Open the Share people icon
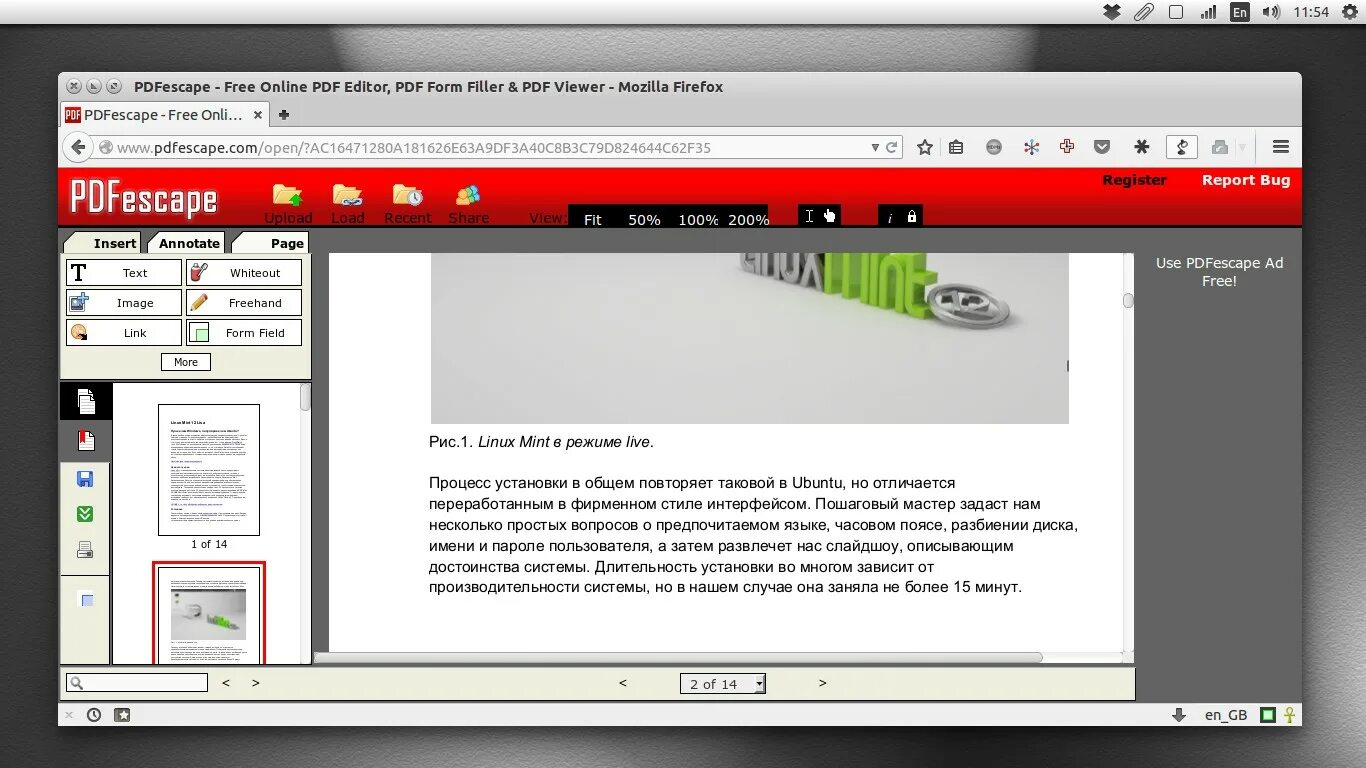1366x768 pixels. pos(468,195)
